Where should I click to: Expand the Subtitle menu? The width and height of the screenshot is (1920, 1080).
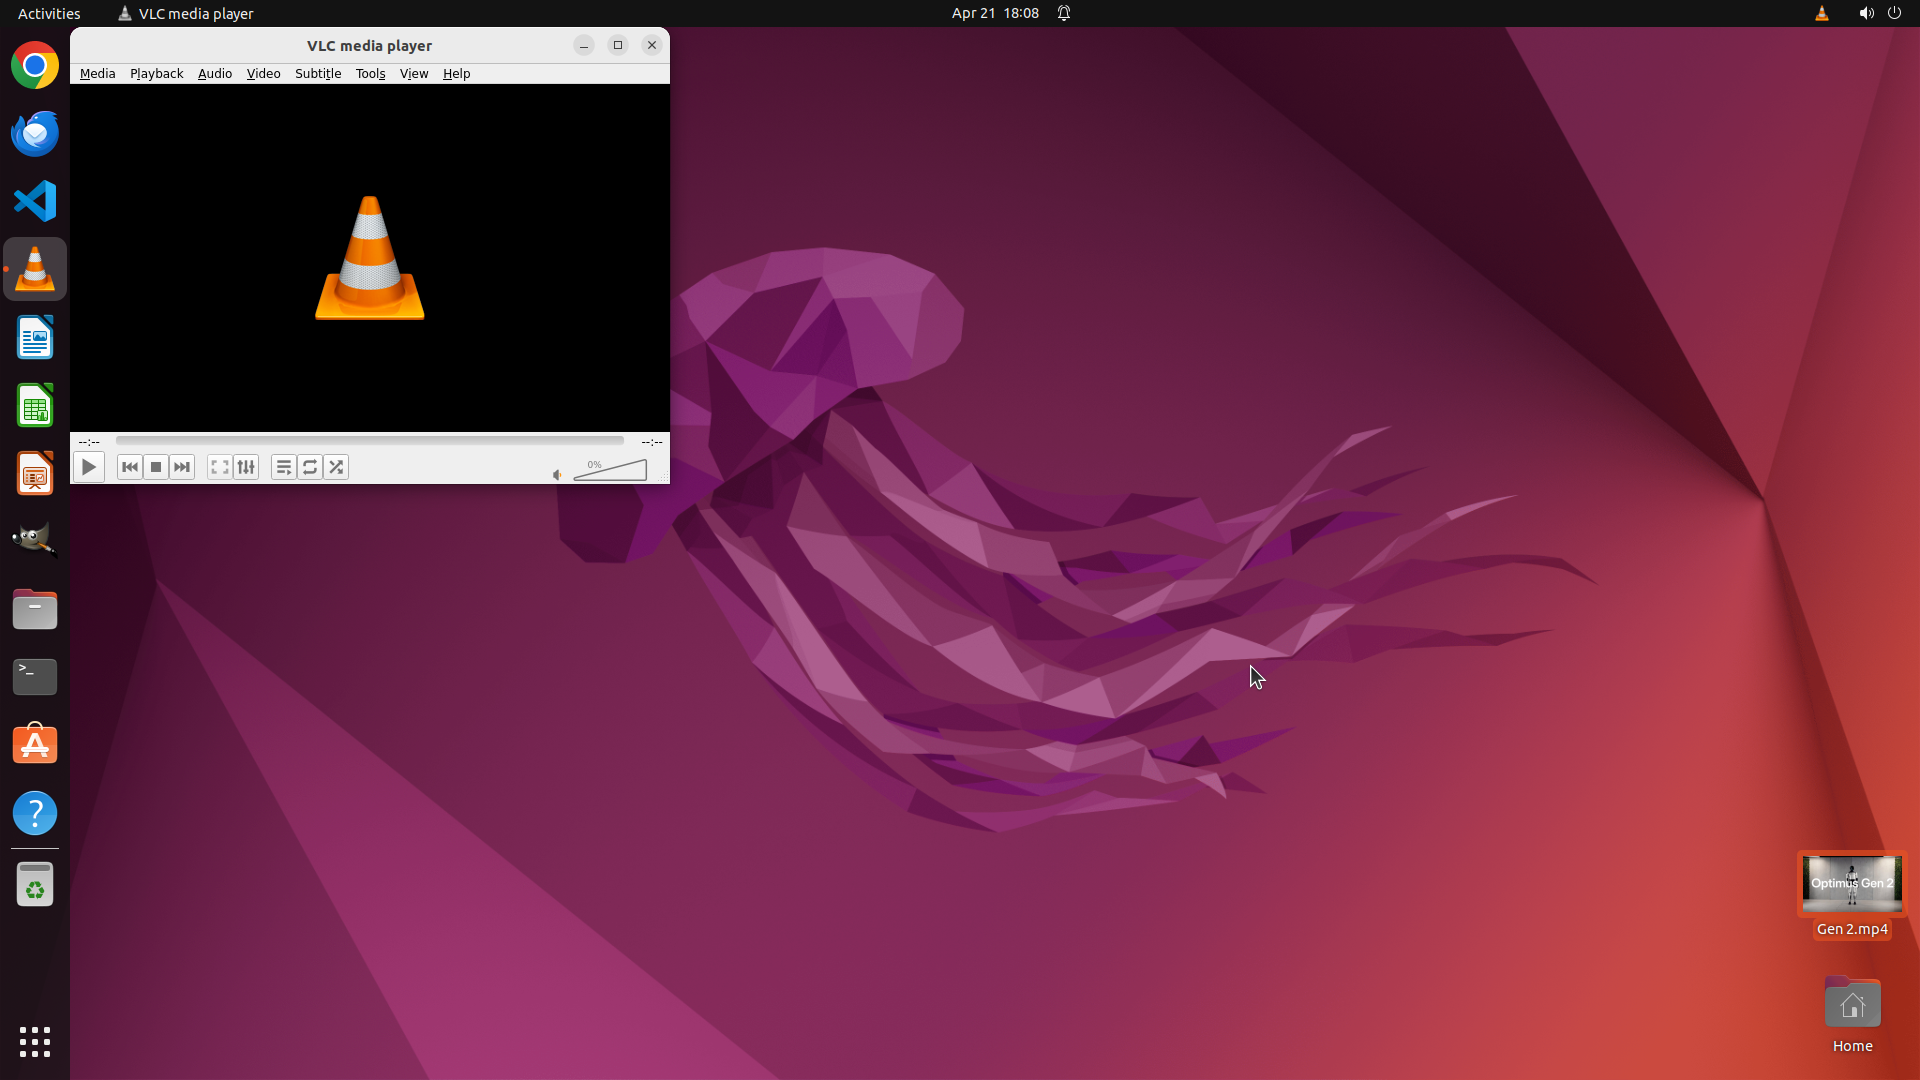pos(317,74)
